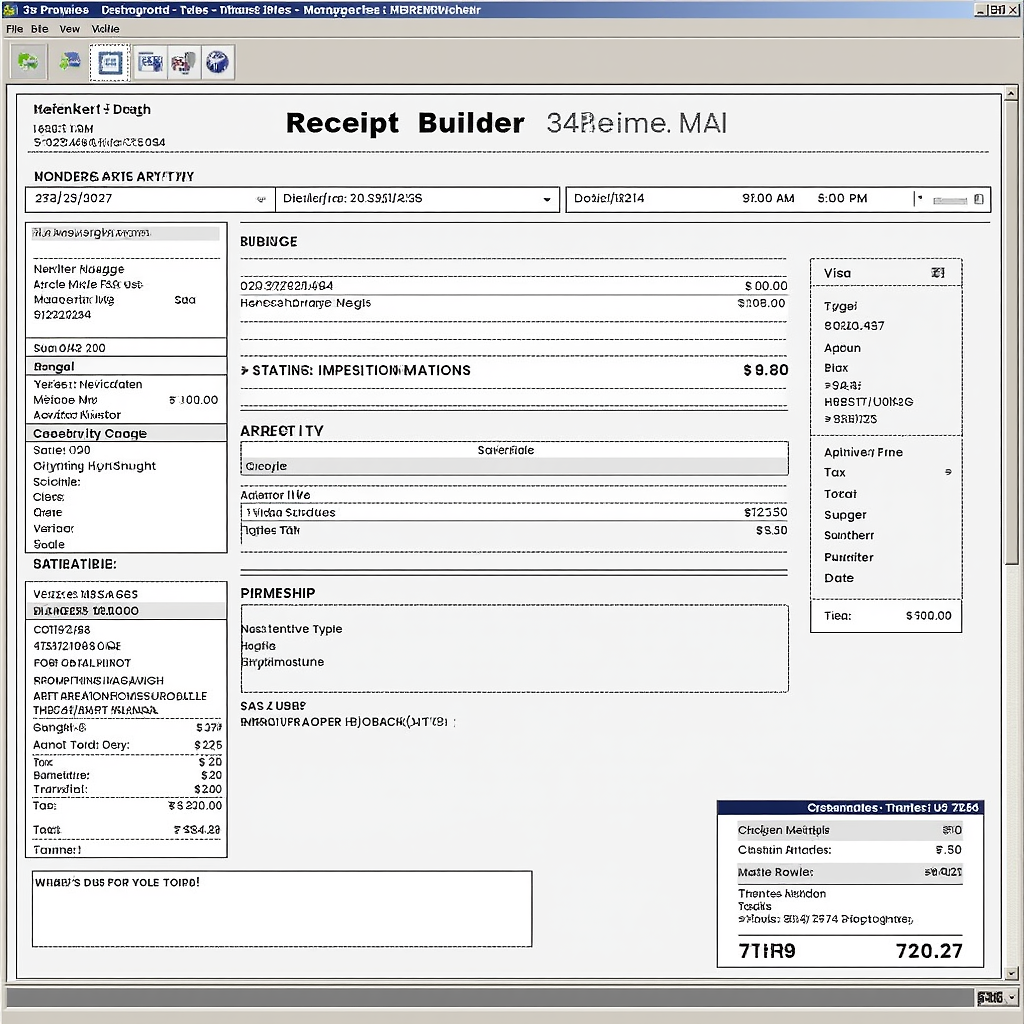Click the Vensces MBSAGES header
Image resolution: width=1024 pixels, height=1024 pixels.
pyautogui.click(x=125, y=594)
